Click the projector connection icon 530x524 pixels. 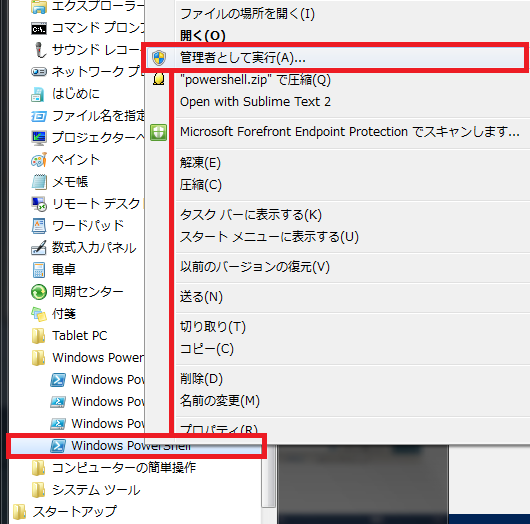click(39, 138)
